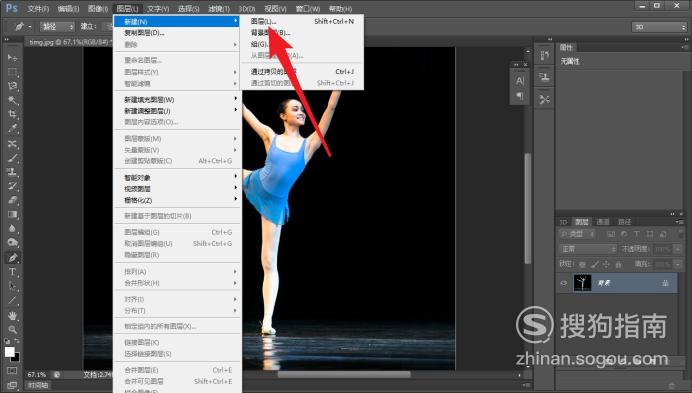Viewport: 692px width, 393px height.
Task: Open the Pen tool preset picker arrow
Action: pyautogui.click(x=30, y=27)
